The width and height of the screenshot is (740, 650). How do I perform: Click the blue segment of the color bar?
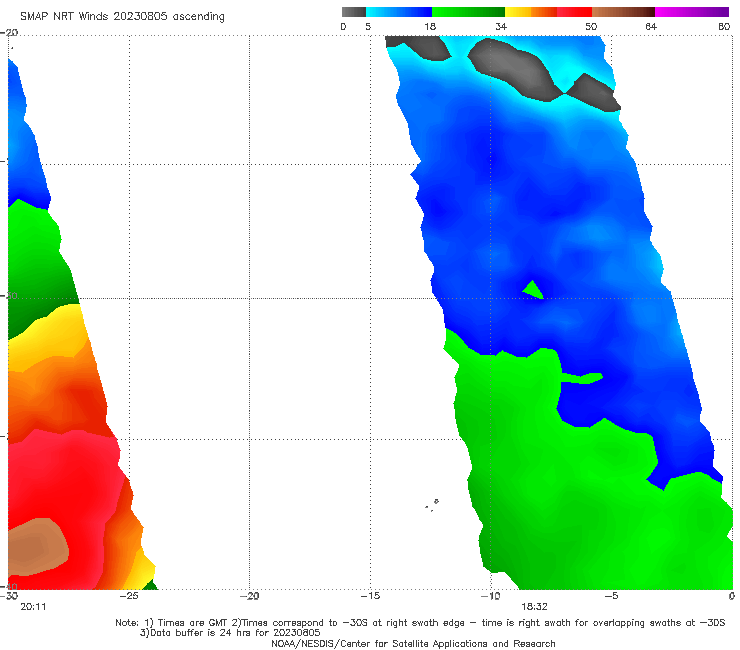pyautogui.click(x=399, y=12)
